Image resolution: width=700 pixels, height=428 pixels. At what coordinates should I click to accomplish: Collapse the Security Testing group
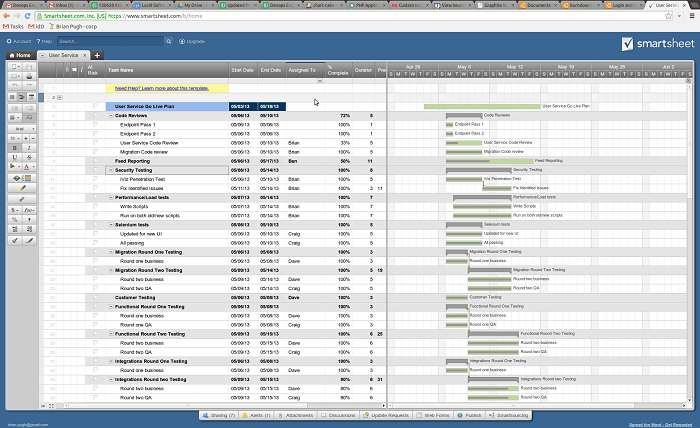point(111,170)
